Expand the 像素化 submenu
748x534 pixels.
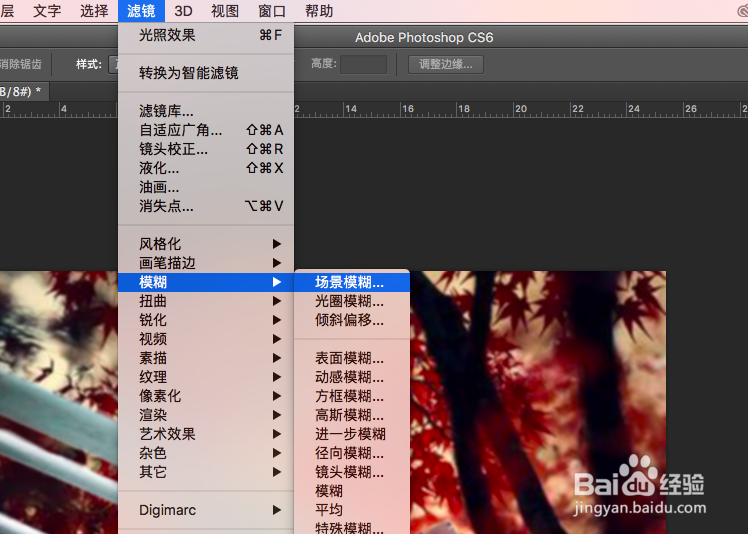(x=206, y=396)
